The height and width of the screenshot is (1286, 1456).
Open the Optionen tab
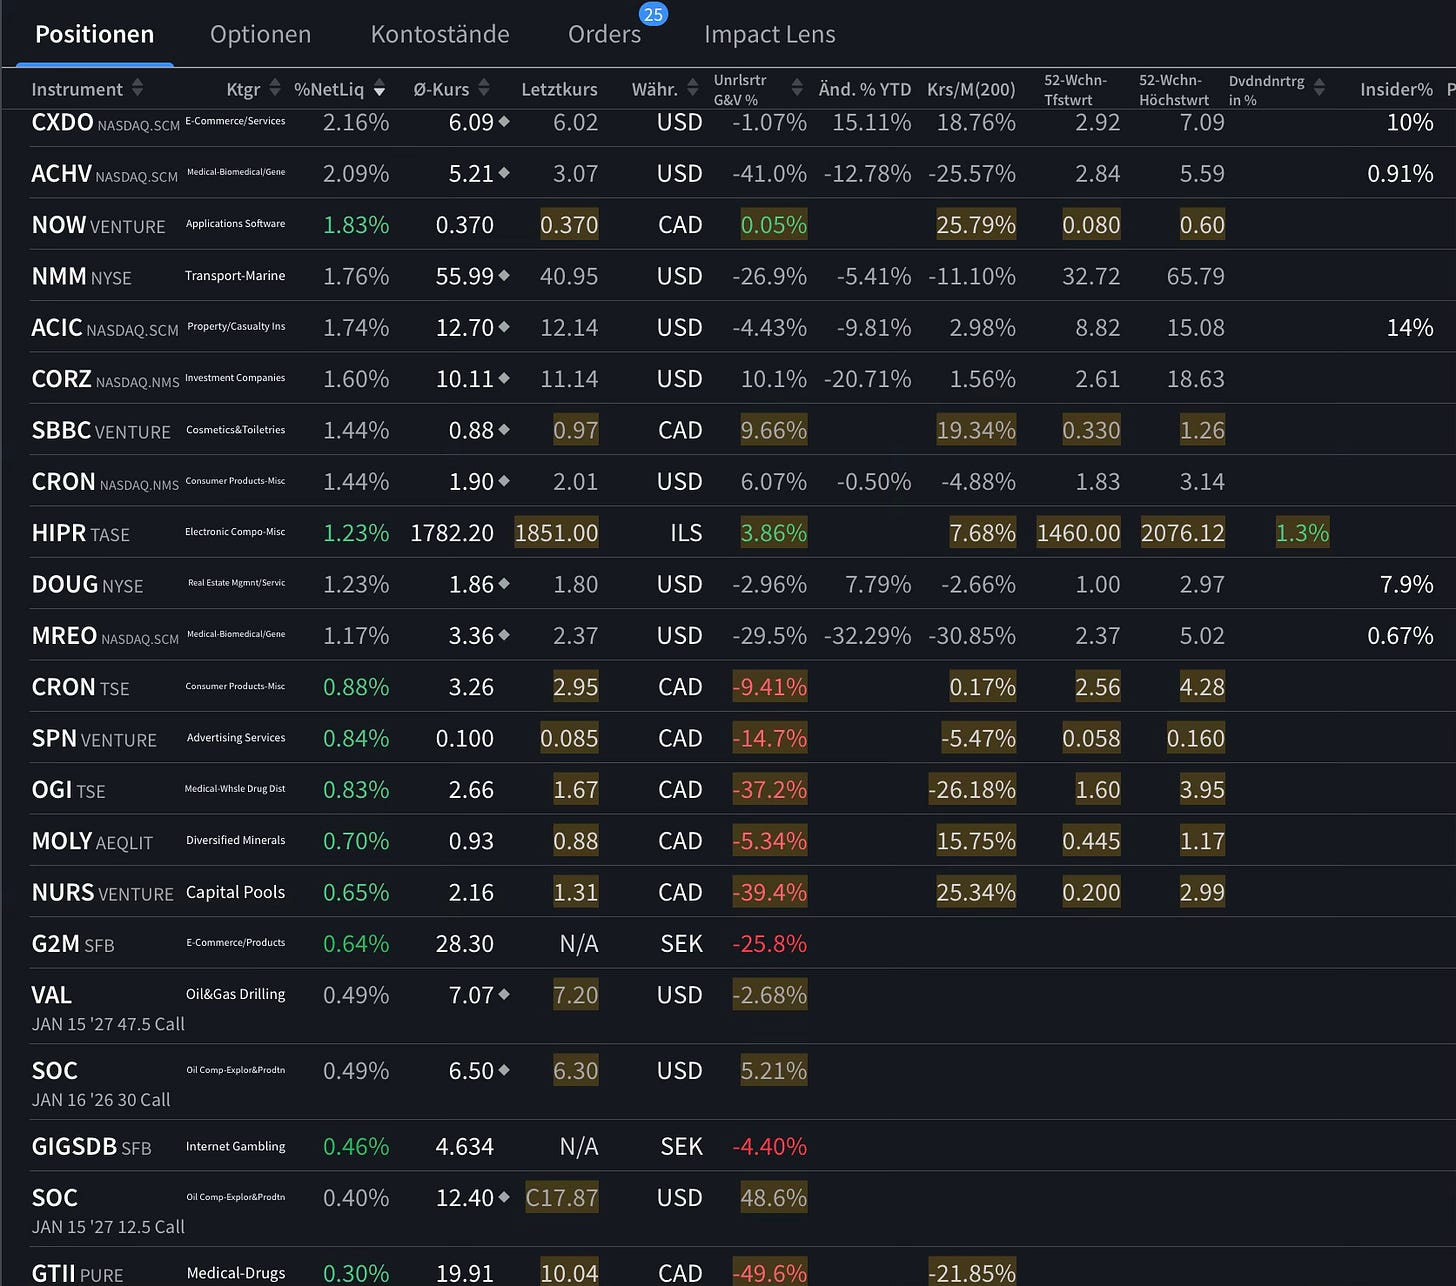(260, 34)
